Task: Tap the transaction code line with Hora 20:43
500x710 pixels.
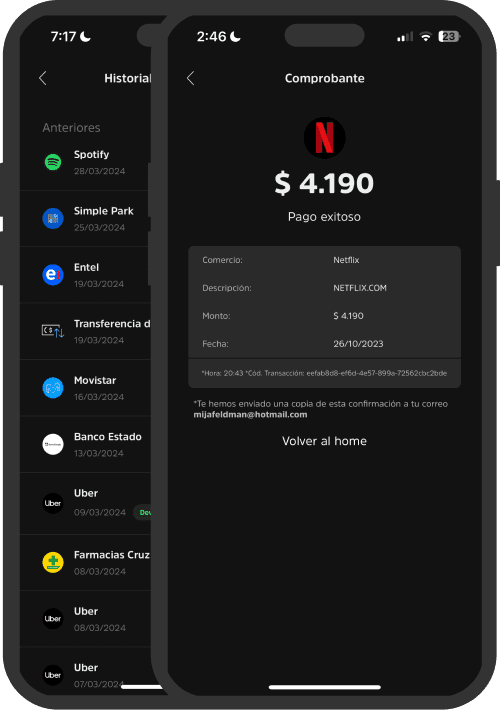Action: (x=324, y=373)
